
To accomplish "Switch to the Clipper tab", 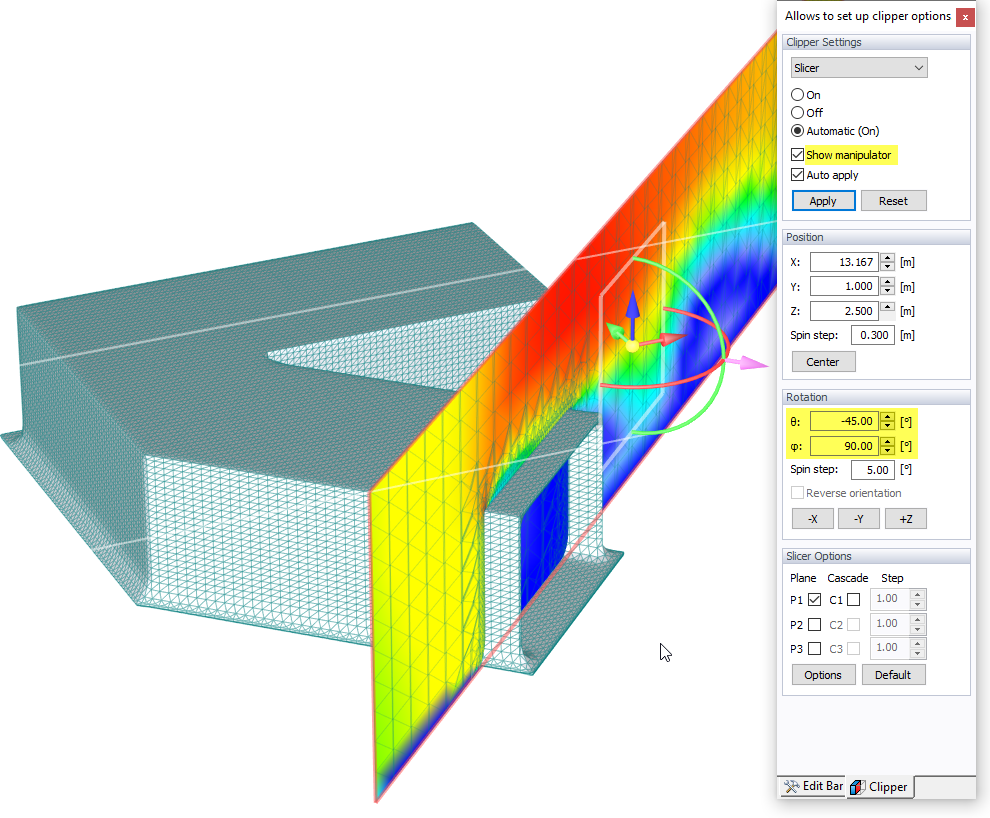I will click(x=879, y=788).
